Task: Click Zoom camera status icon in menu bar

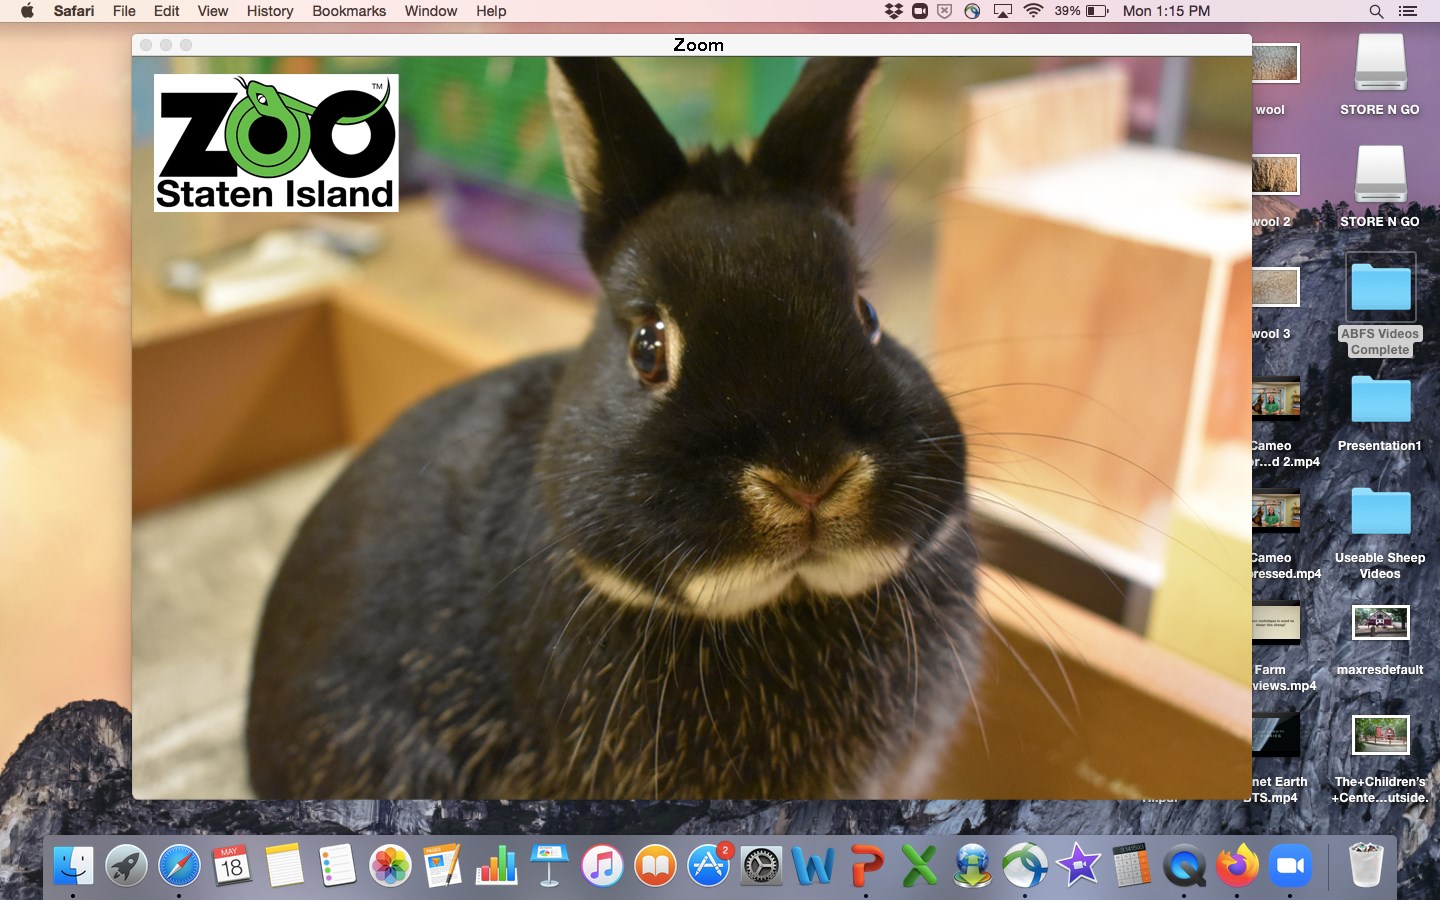Action: click(920, 11)
